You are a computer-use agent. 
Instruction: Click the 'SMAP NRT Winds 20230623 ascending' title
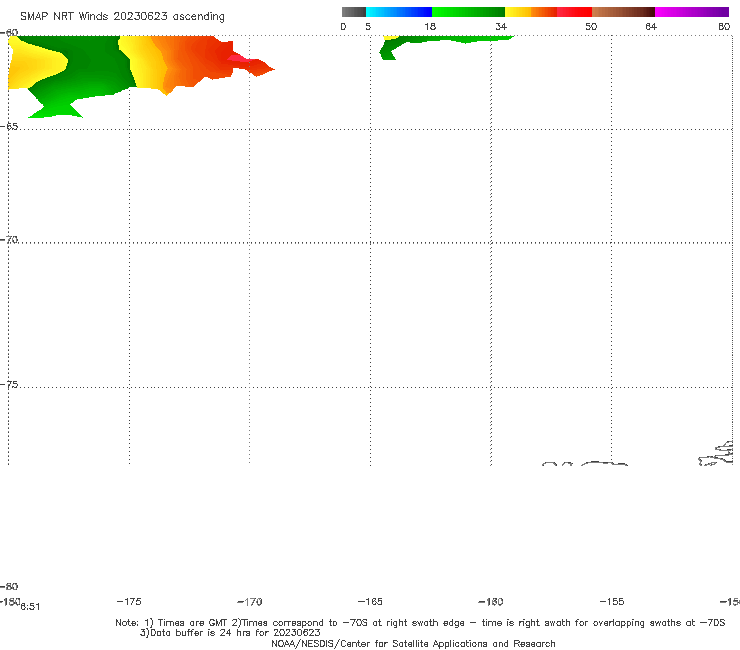(x=122, y=16)
